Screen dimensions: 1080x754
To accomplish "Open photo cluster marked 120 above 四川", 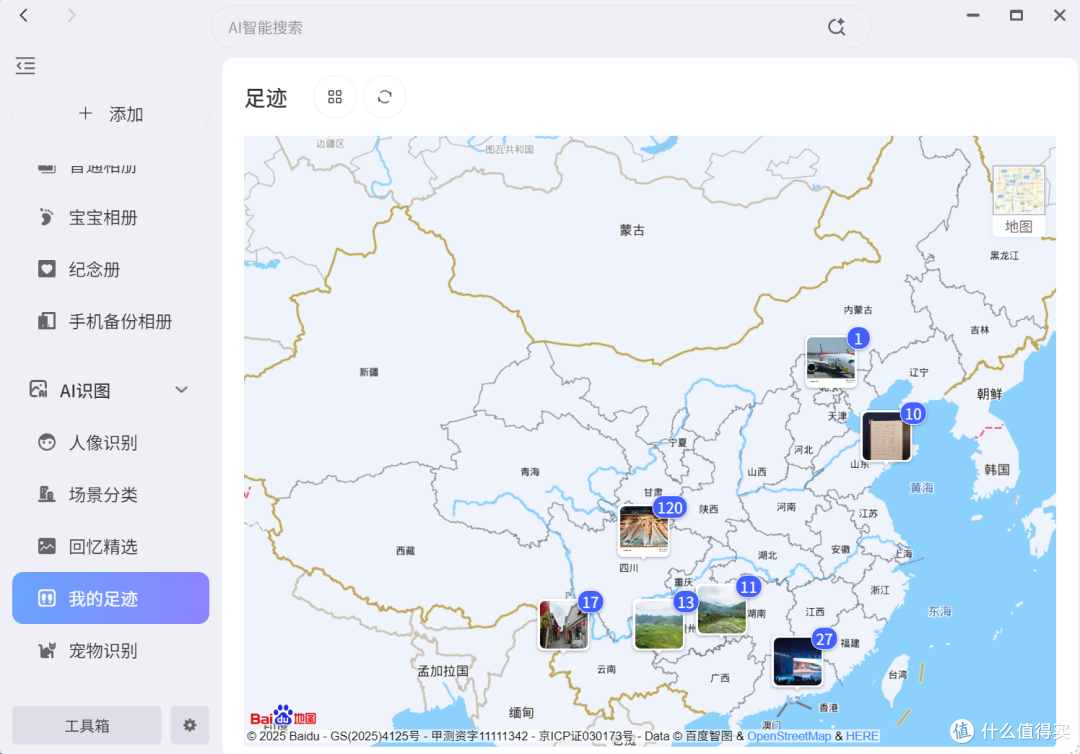I will (x=643, y=530).
